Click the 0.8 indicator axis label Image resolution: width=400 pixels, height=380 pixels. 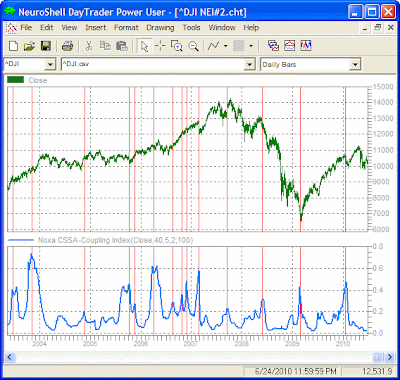(x=378, y=247)
